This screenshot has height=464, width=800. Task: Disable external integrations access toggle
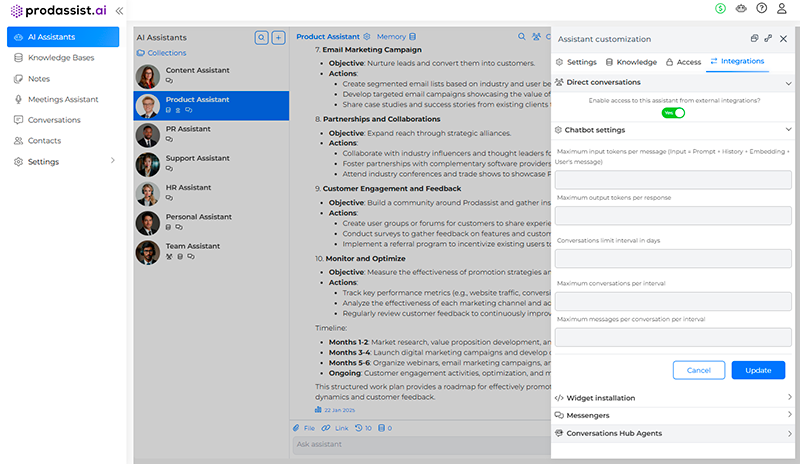click(x=673, y=113)
